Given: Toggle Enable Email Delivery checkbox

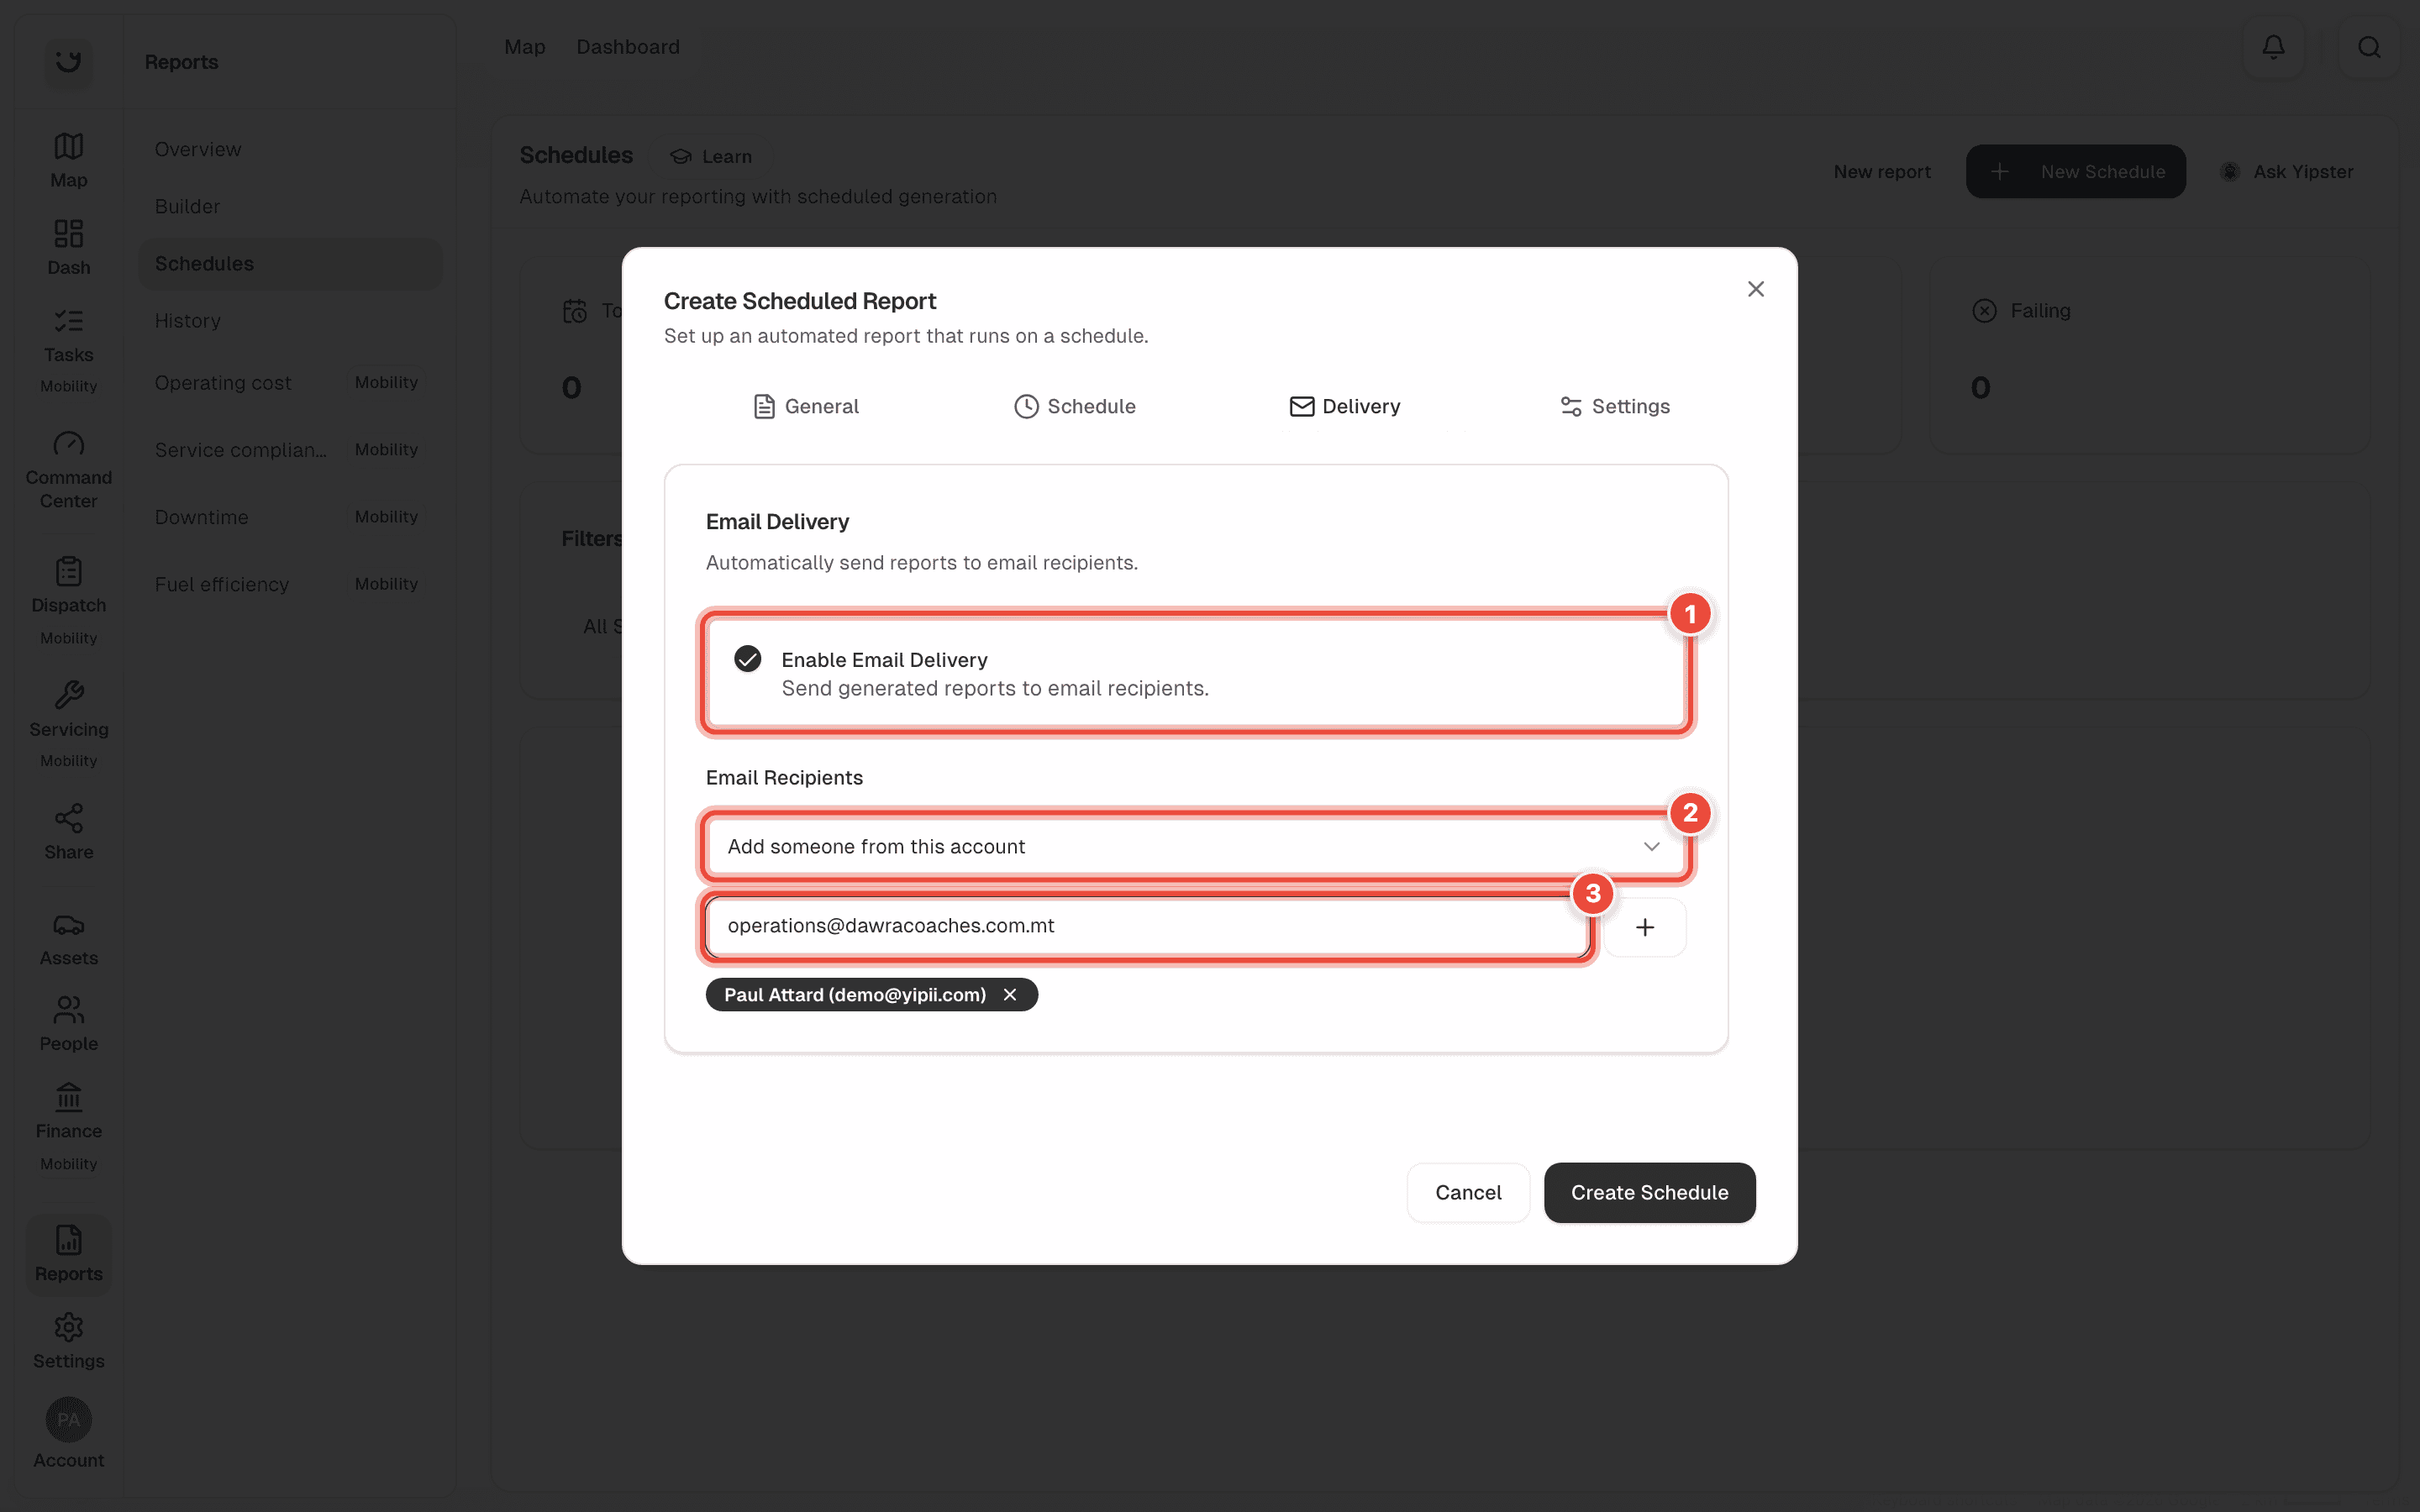Looking at the screenshot, I should tap(747, 659).
